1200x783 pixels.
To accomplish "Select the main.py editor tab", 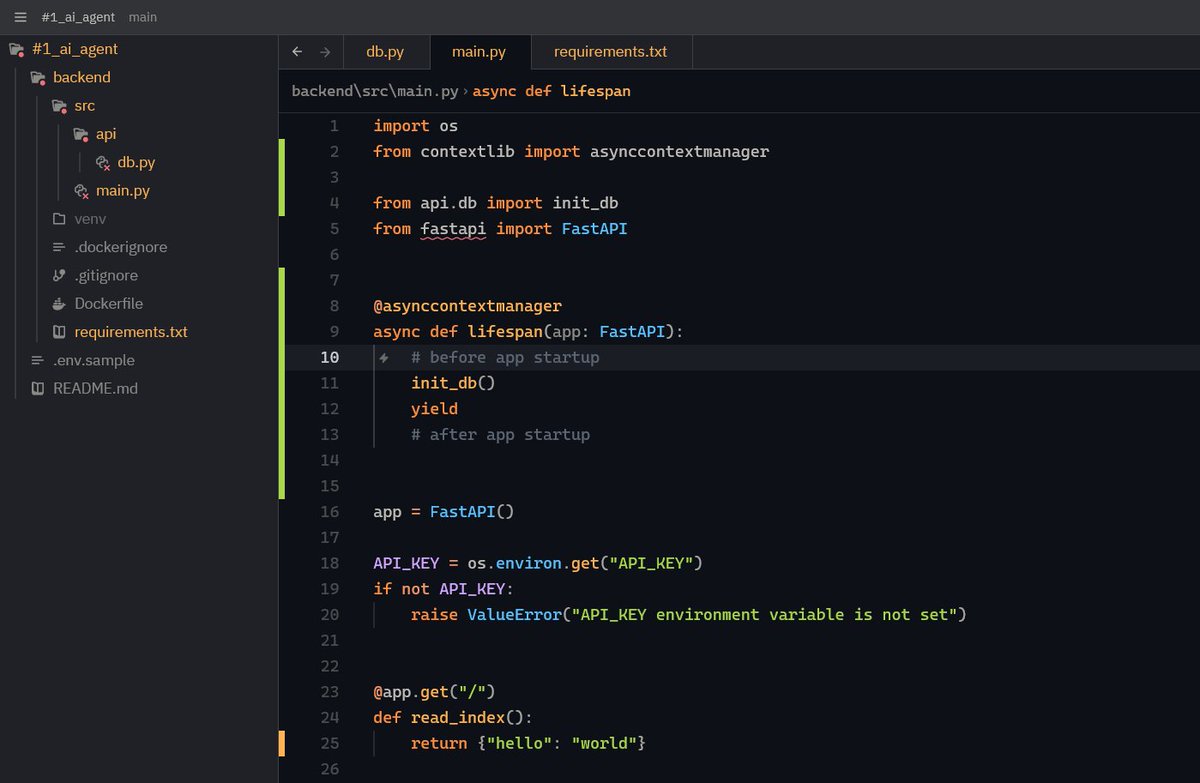I will (x=479, y=52).
